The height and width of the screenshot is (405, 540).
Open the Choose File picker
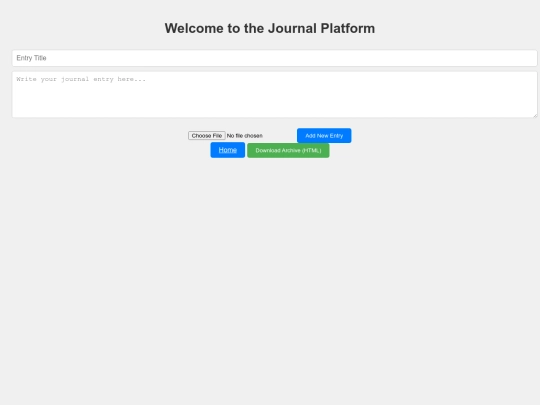[x=207, y=136]
